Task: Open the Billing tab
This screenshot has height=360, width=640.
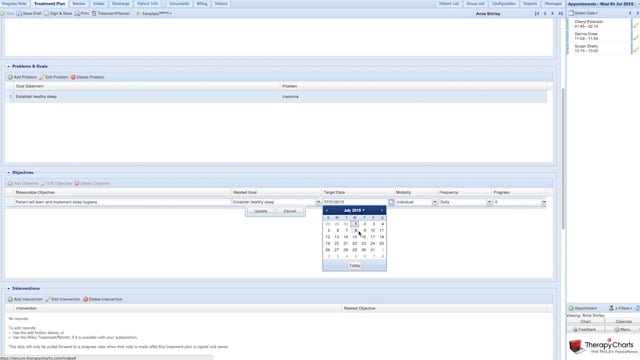Action: click(202, 4)
